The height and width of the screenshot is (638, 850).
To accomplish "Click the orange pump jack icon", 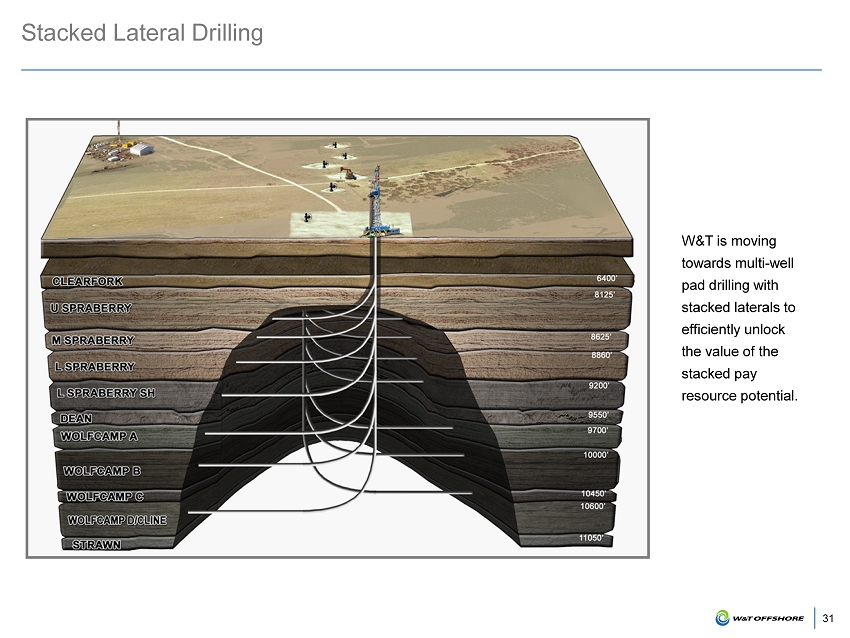I will 347,174.
